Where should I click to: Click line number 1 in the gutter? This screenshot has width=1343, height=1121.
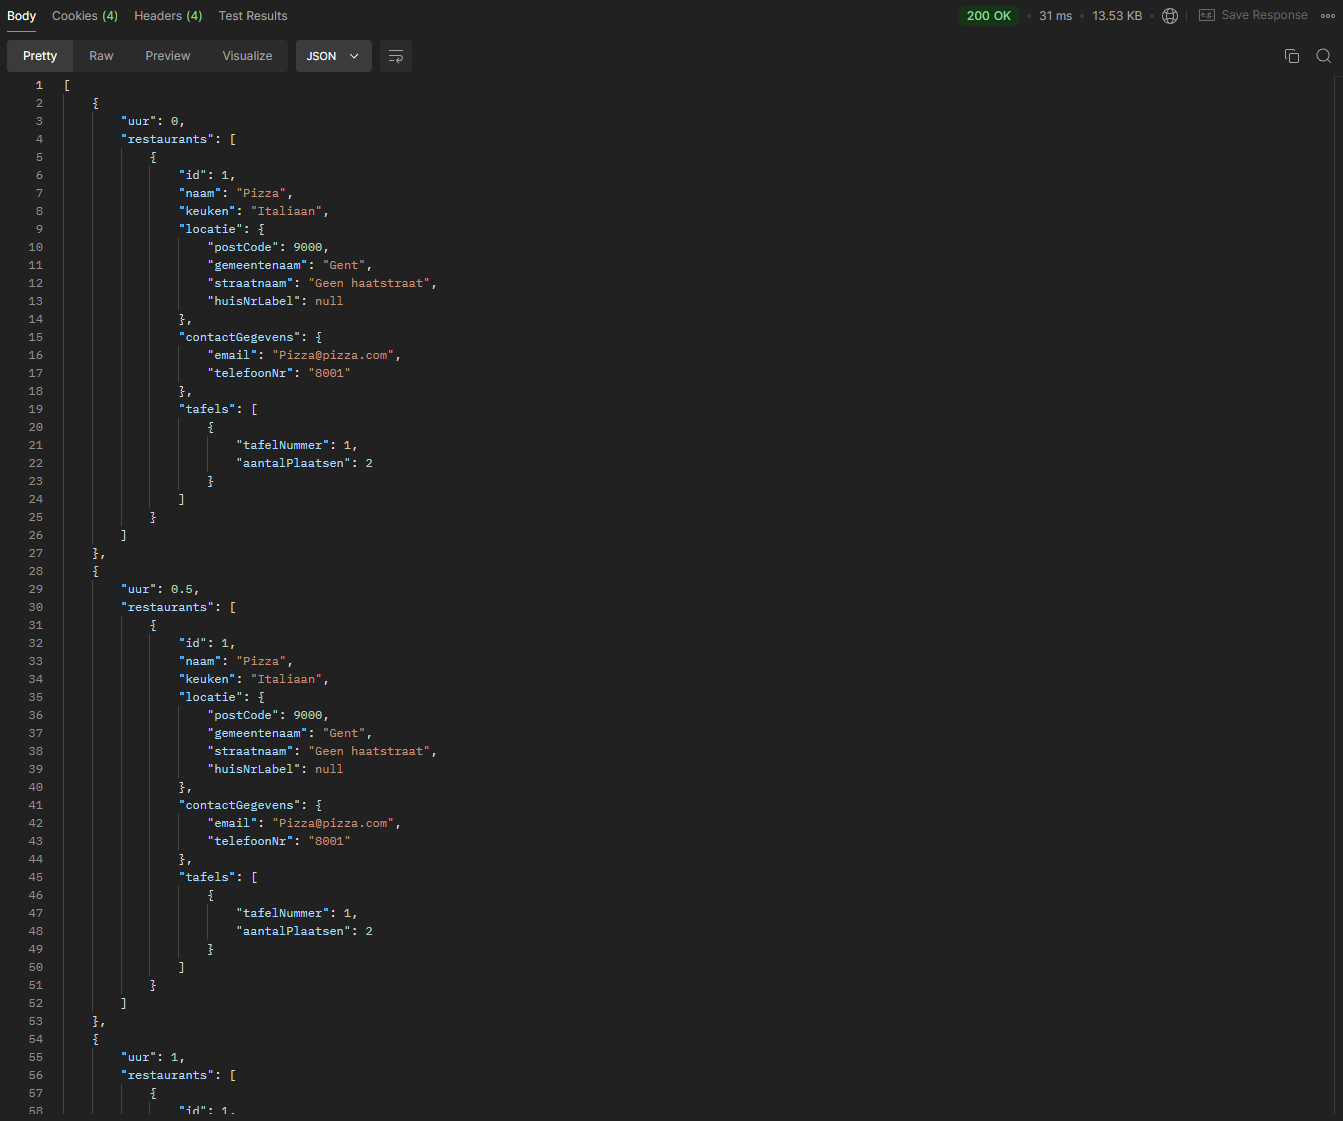[39, 85]
